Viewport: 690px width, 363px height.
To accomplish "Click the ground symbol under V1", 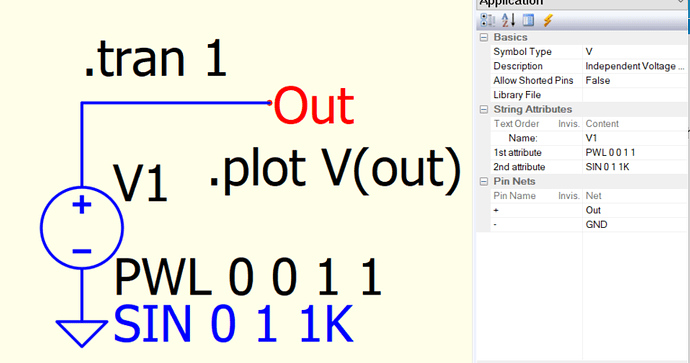I will coord(82,333).
